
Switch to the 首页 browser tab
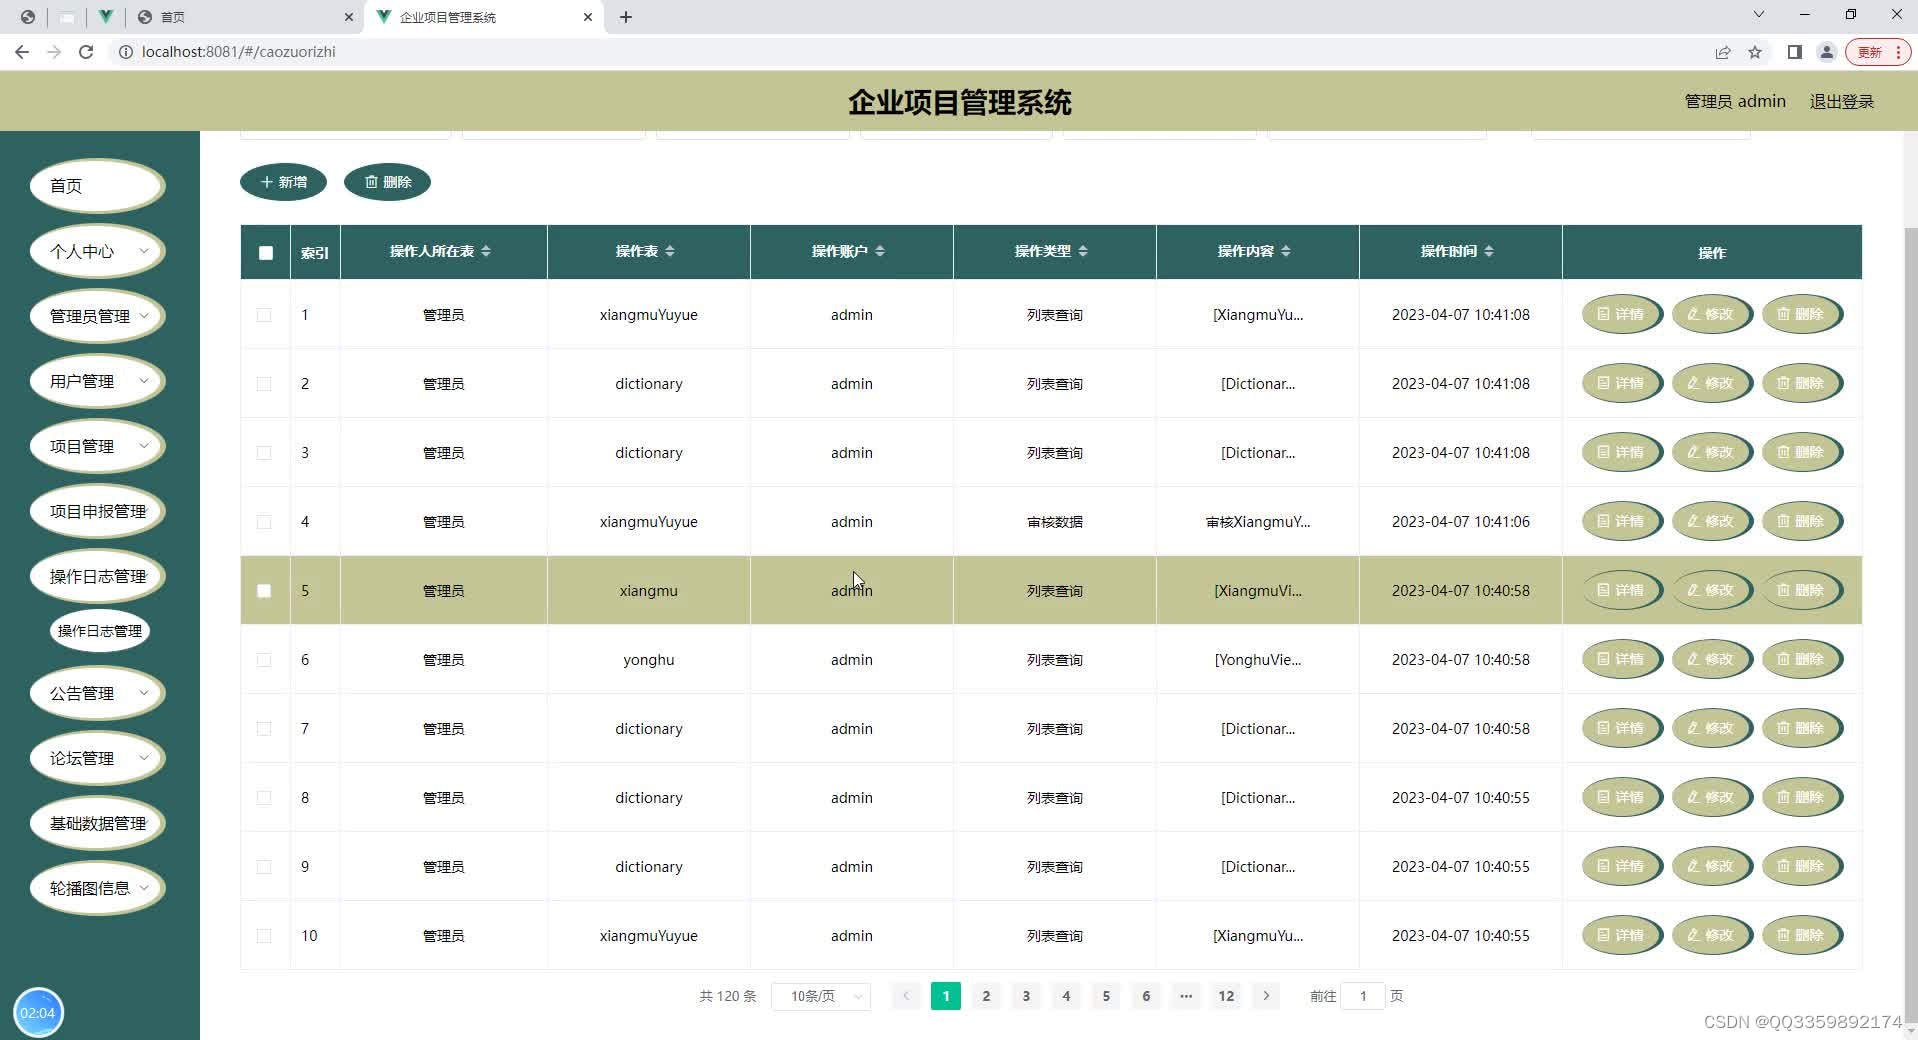tap(245, 17)
